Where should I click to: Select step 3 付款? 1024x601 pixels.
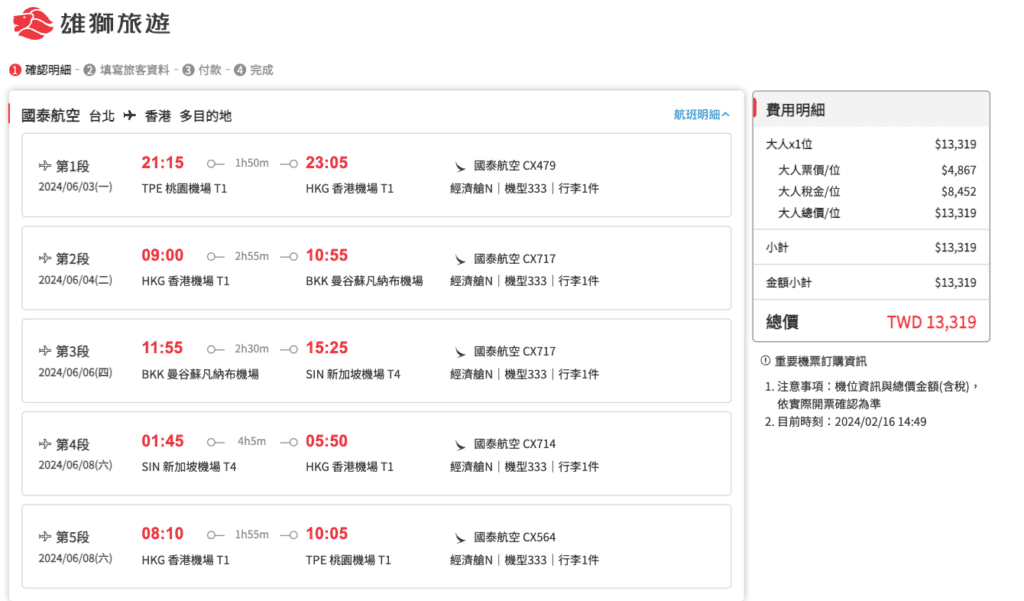(x=202, y=70)
